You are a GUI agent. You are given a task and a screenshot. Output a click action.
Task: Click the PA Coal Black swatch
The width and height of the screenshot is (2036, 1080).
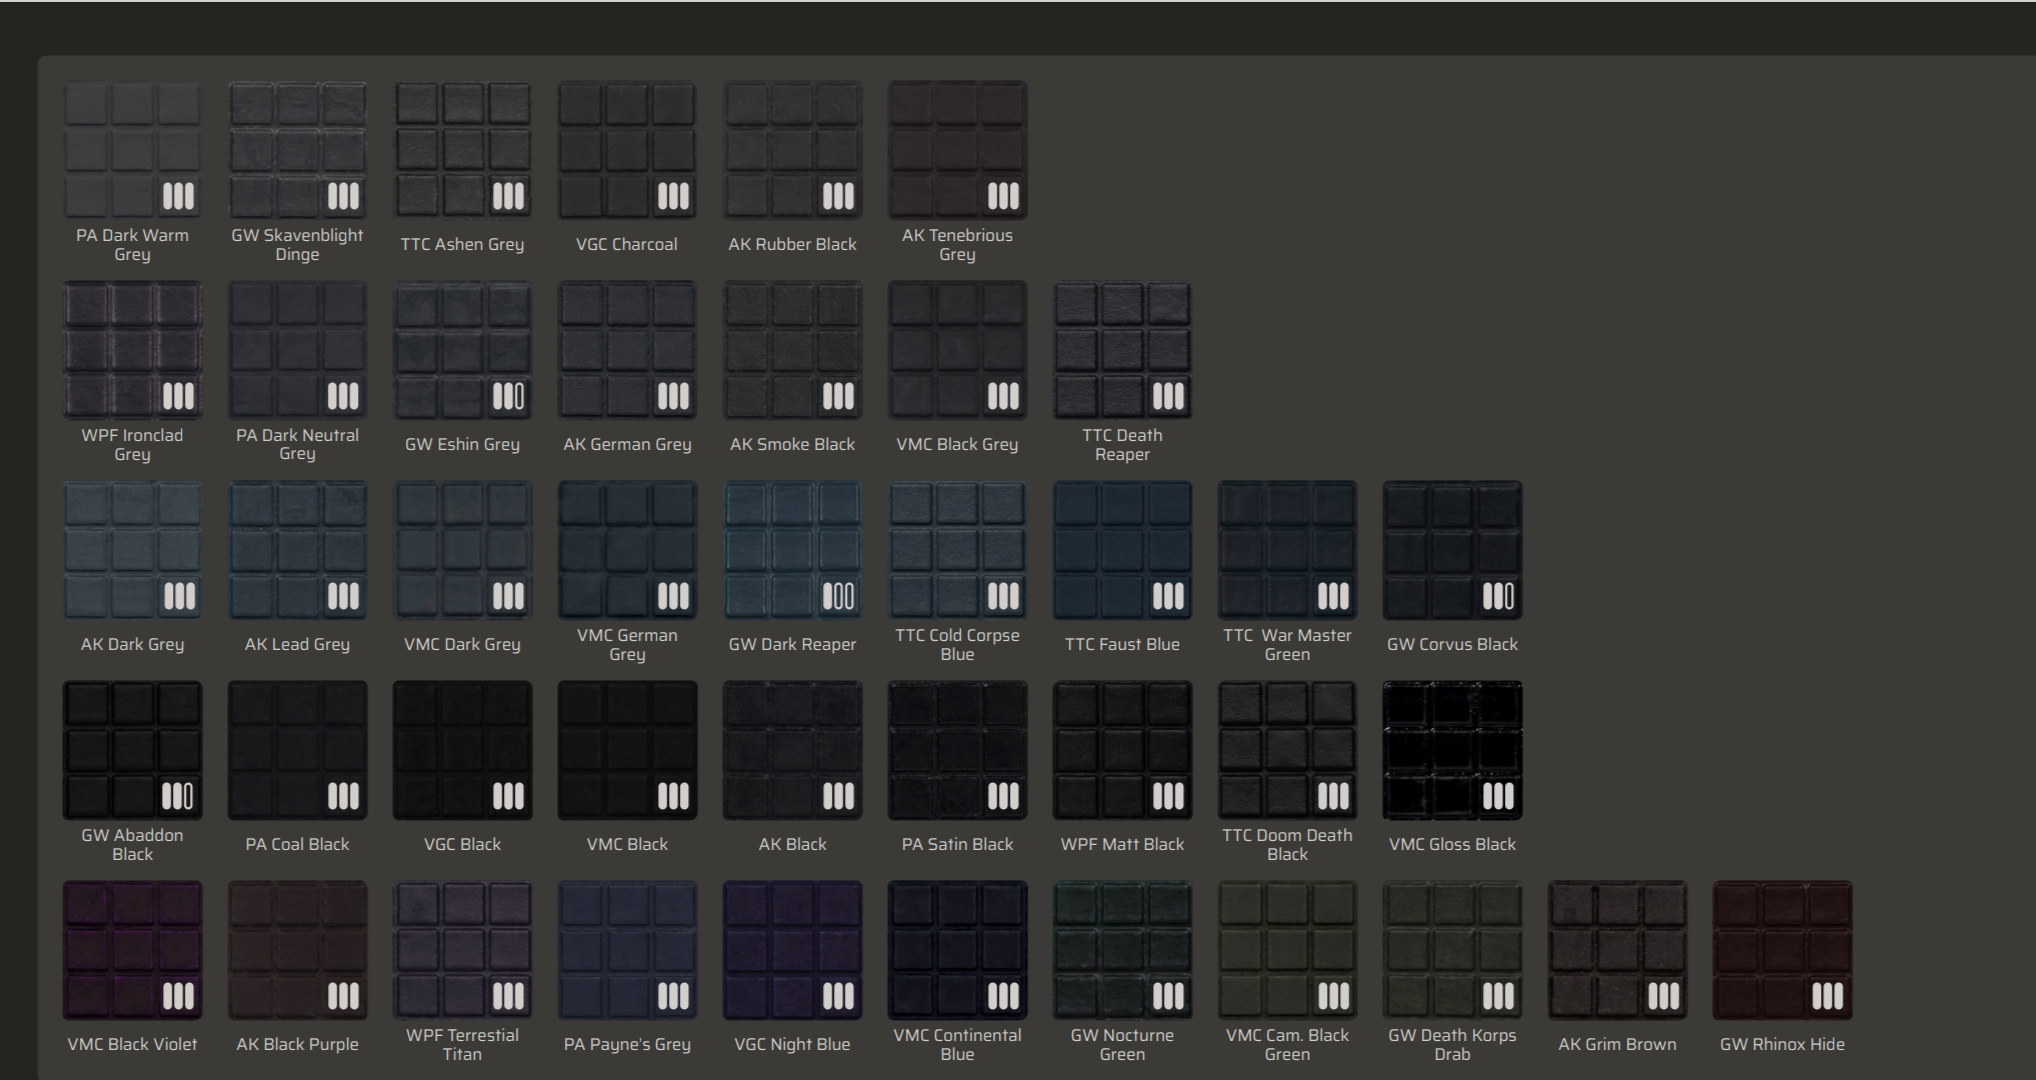(297, 750)
